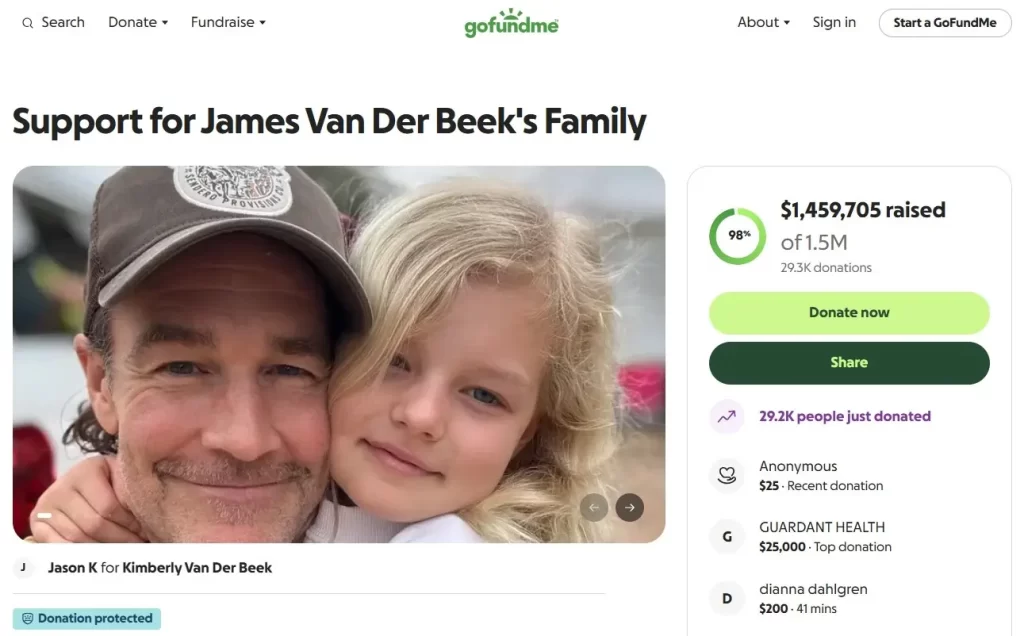Click the GoFundMe logo

pyautogui.click(x=511, y=23)
